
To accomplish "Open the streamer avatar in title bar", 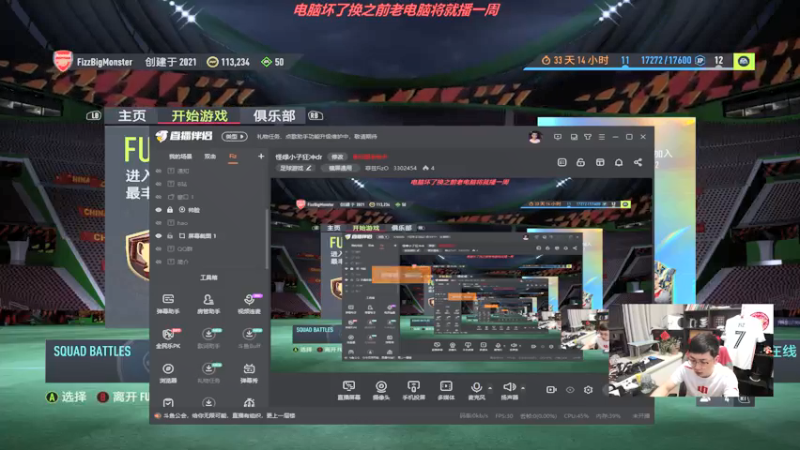I will pos(535,137).
